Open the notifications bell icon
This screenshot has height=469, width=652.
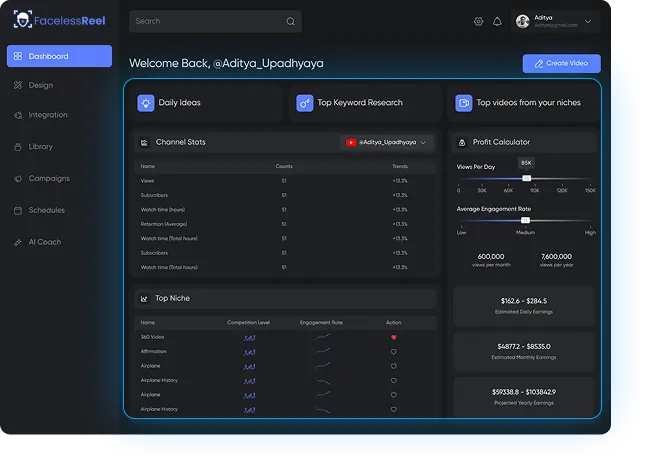coord(497,21)
